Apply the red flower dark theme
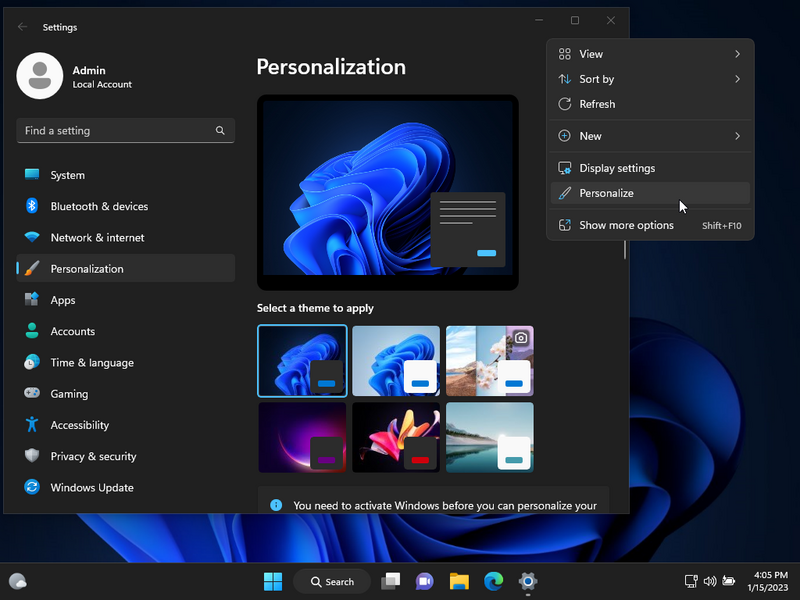The width and height of the screenshot is (800, 600). pos(396,438)
